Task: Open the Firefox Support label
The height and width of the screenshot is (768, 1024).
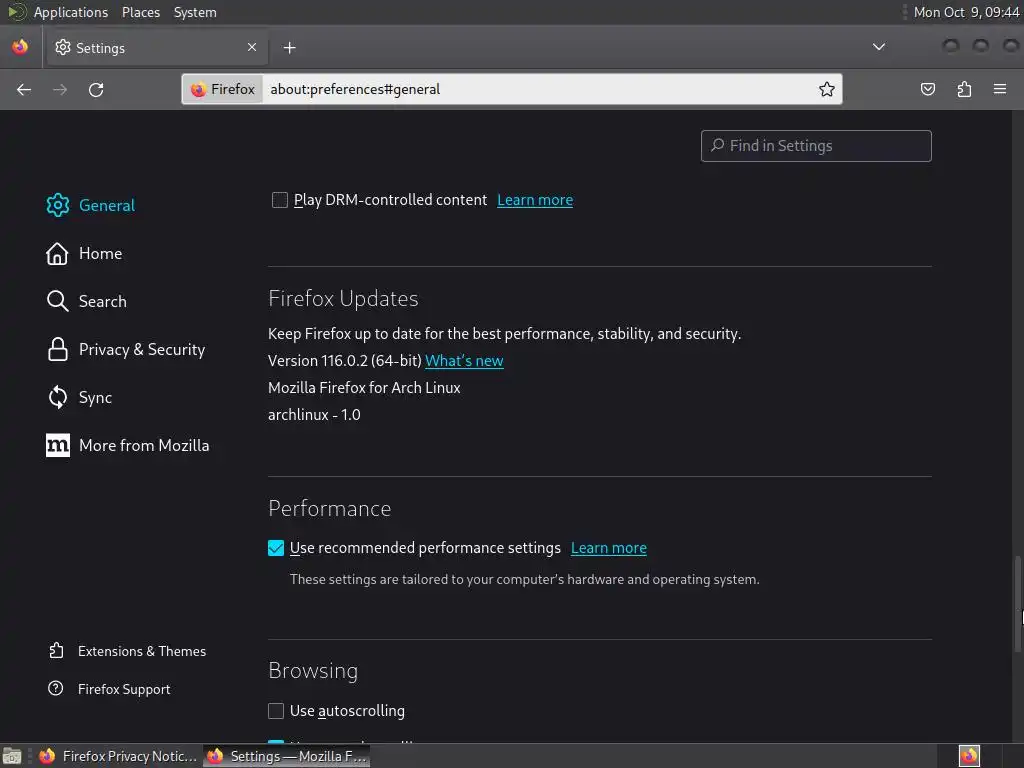Action: (124, 689)
